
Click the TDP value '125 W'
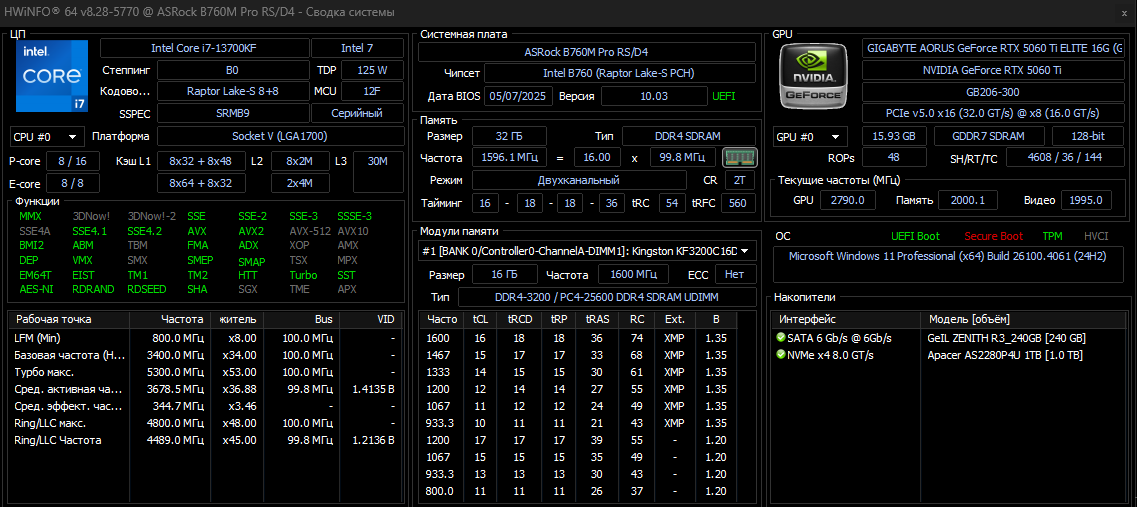373,70
